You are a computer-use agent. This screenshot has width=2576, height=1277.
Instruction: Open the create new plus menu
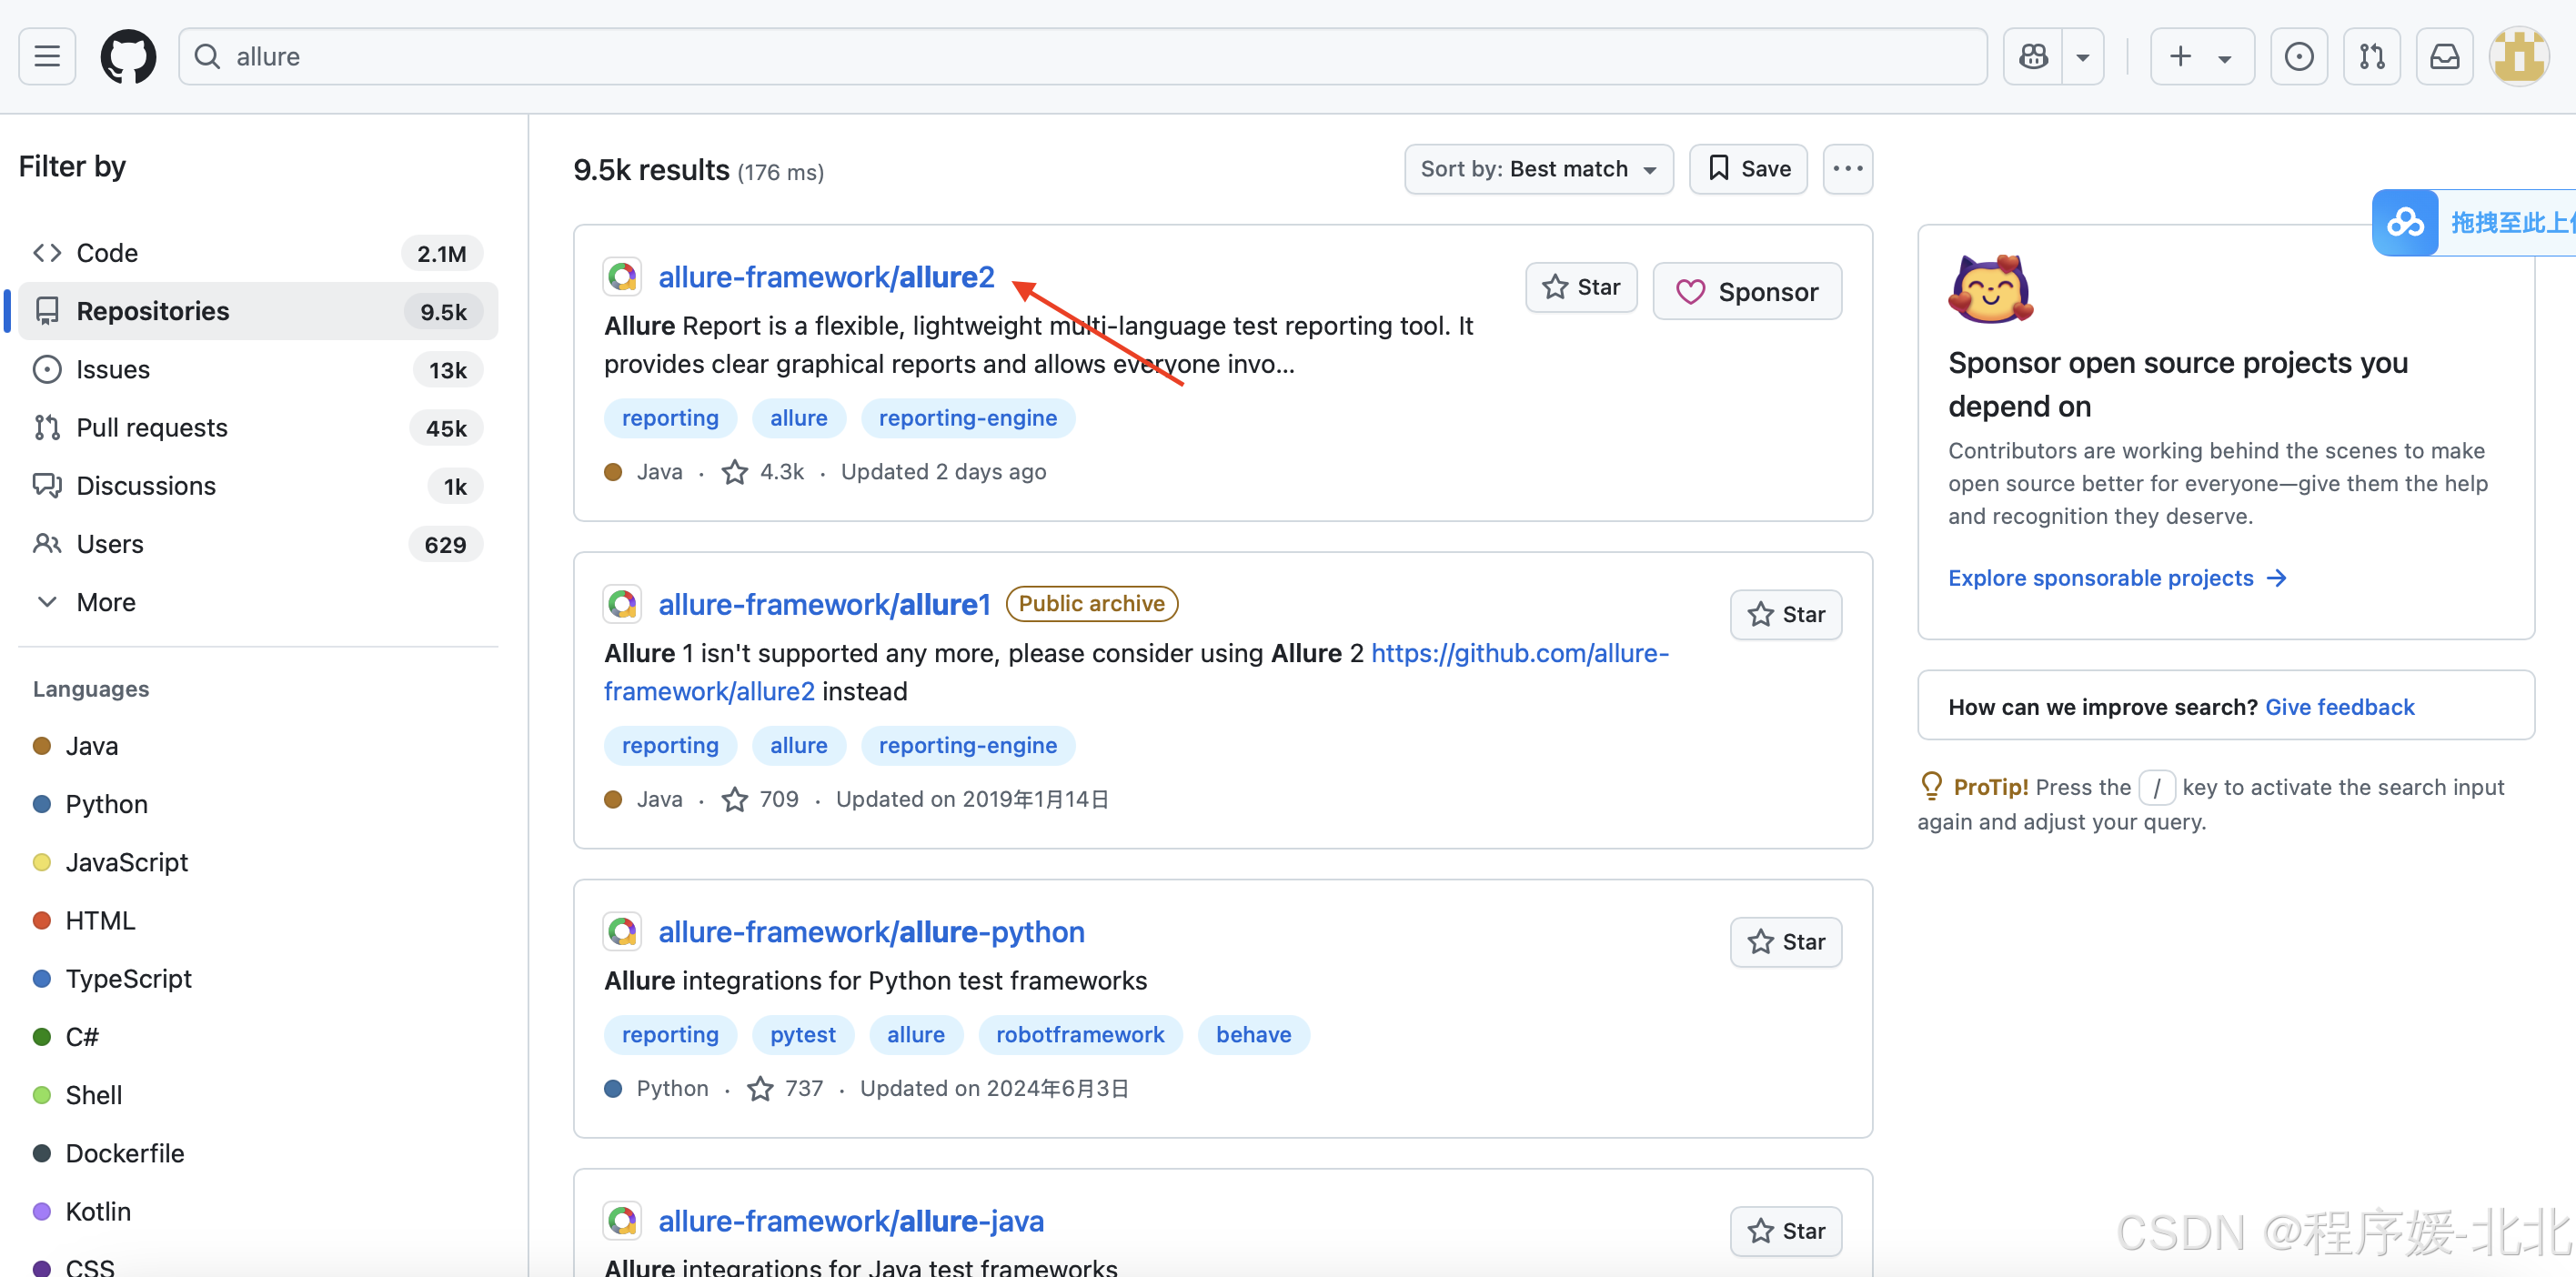[x=2202, y=56]
